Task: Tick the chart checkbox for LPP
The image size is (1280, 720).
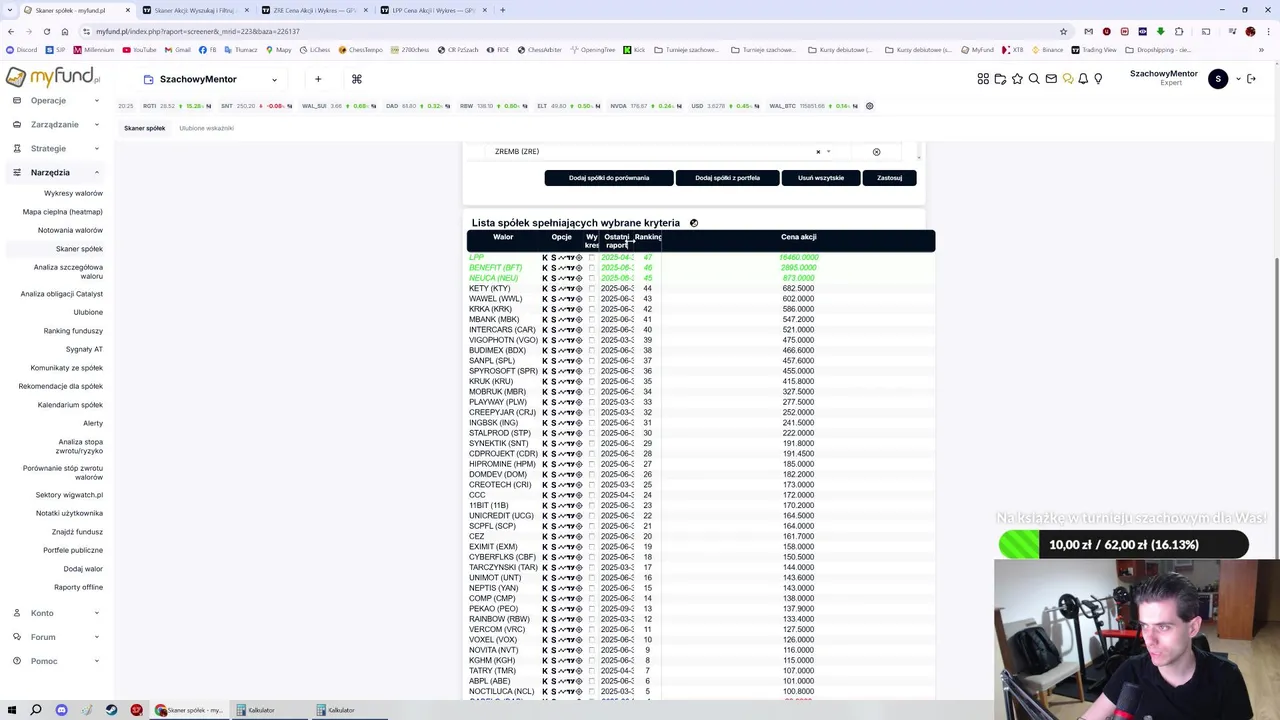Action: (x=591, y=258)
